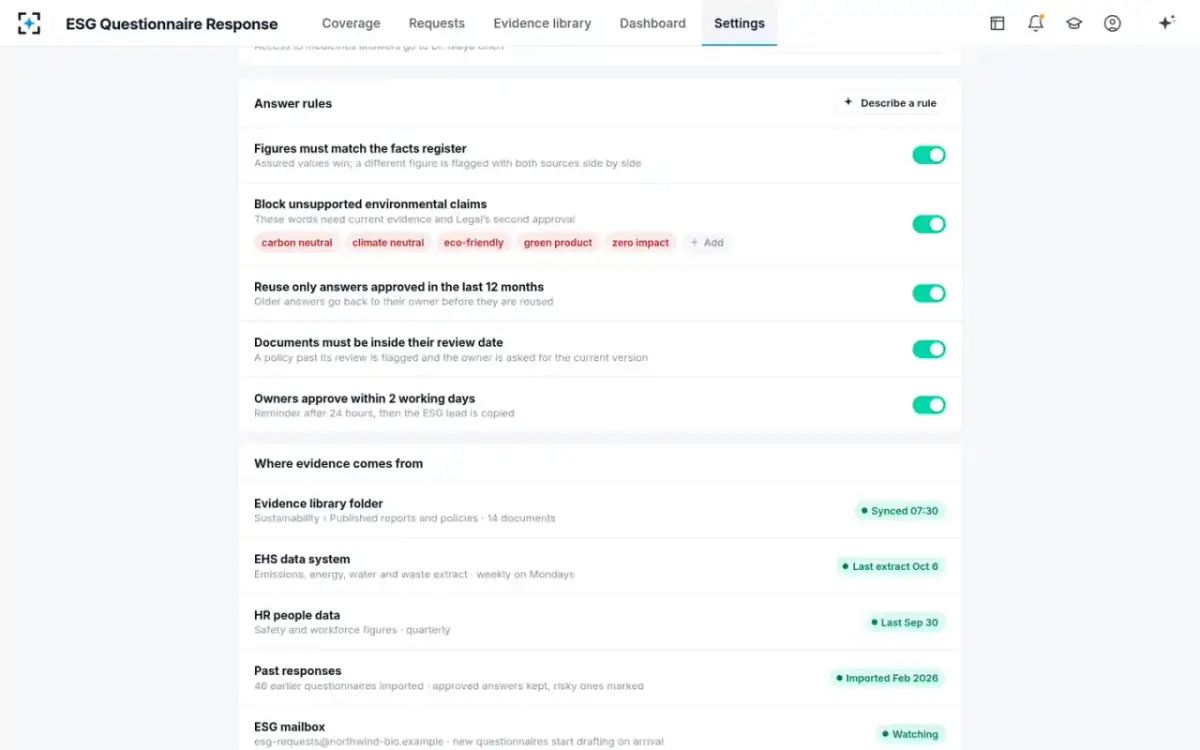Open the Evidence library folder source row

[x=600, y=510]
